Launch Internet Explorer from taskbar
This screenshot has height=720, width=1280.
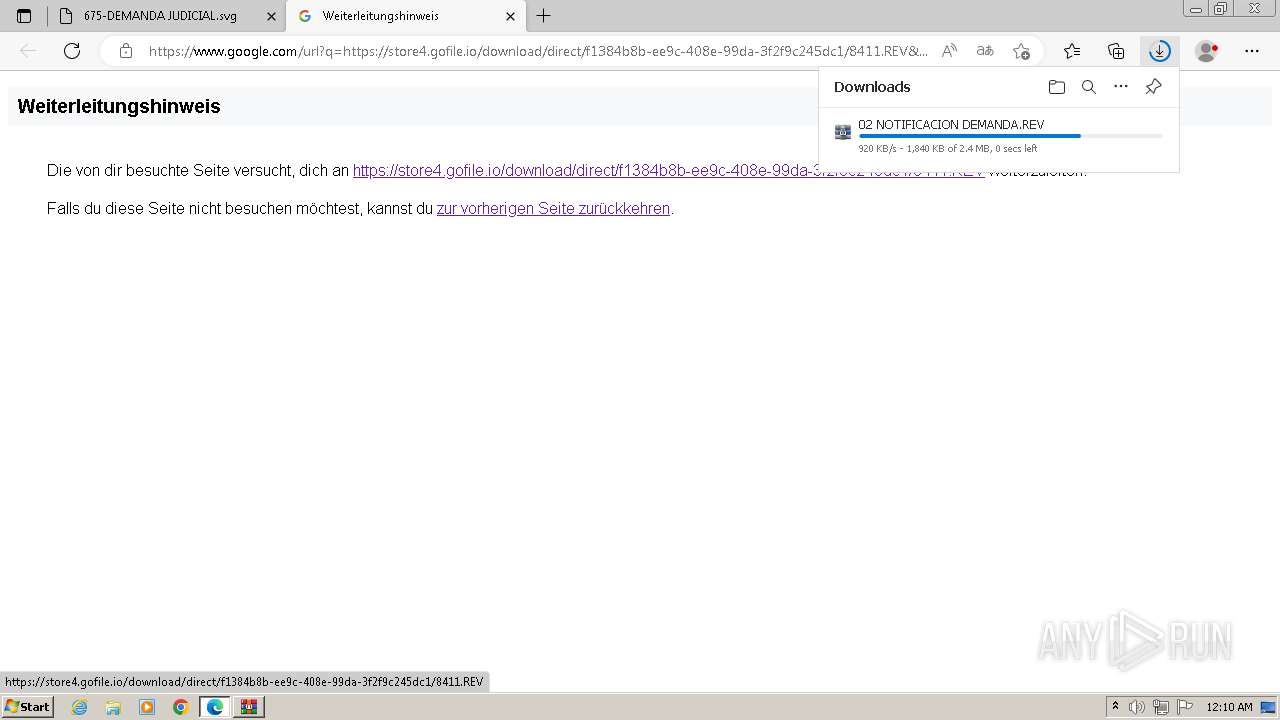coord(80,707)
